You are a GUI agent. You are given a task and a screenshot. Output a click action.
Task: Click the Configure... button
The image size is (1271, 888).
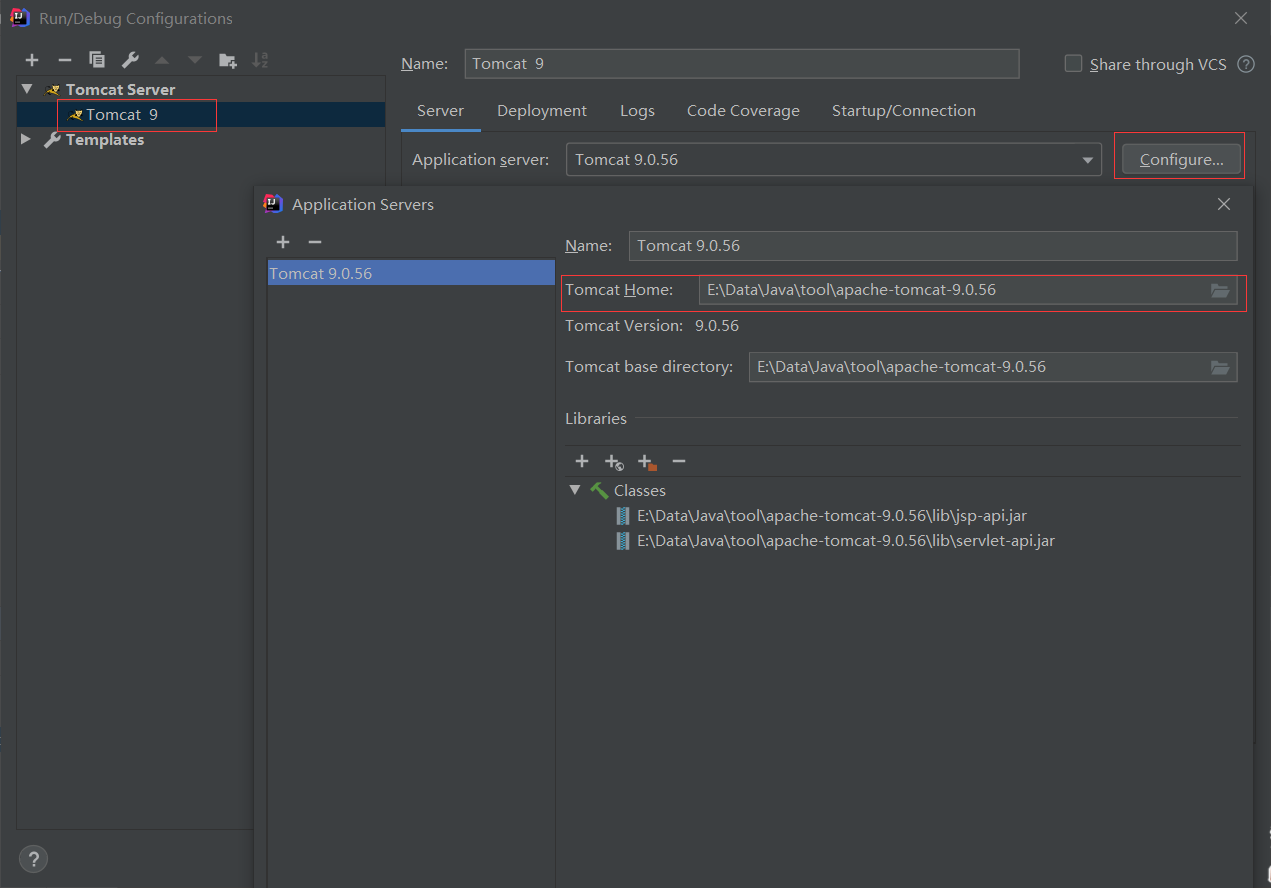pyautogui.click(x=1181, y=160)
